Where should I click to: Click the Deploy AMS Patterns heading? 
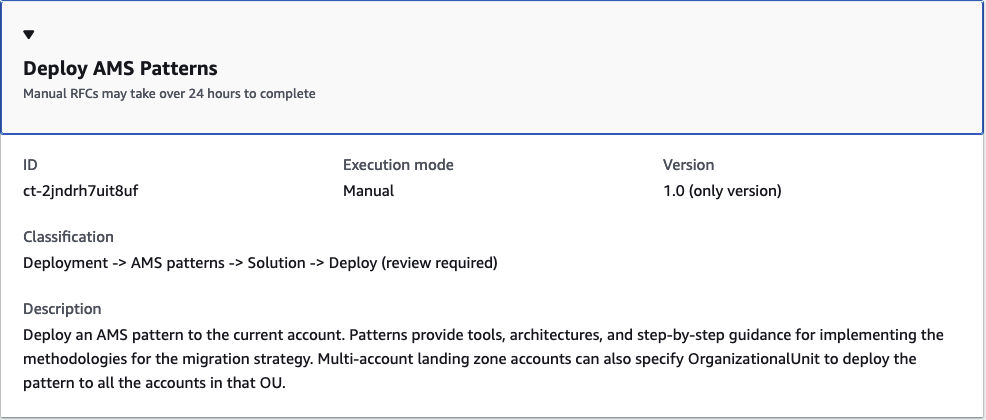coord(120,69)
